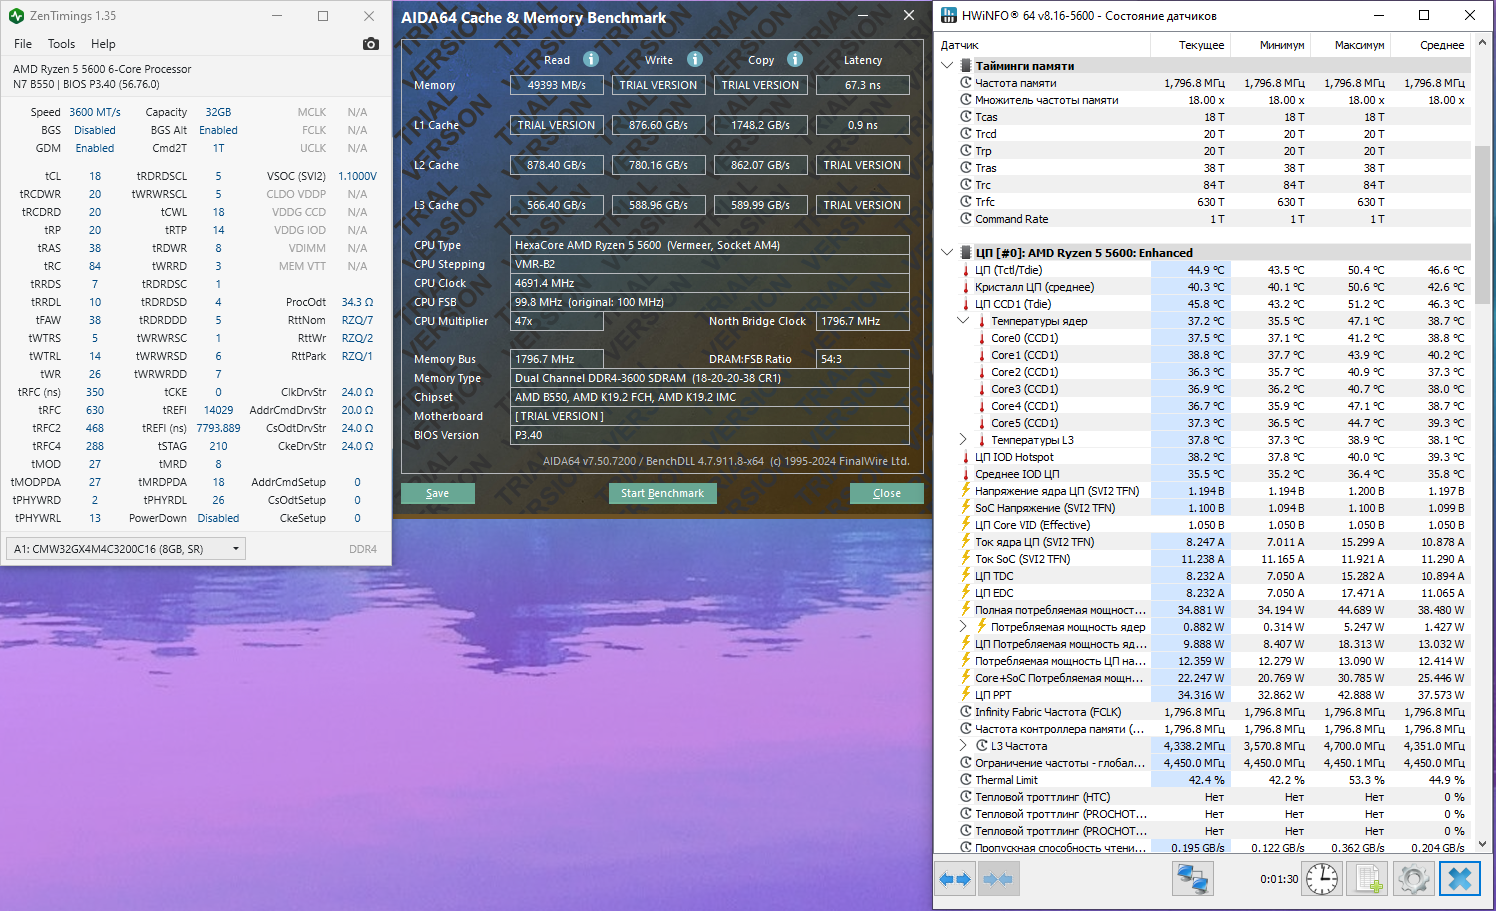Close sensors with the blue X button
1496x911 pixels.
click(1460, 879)
